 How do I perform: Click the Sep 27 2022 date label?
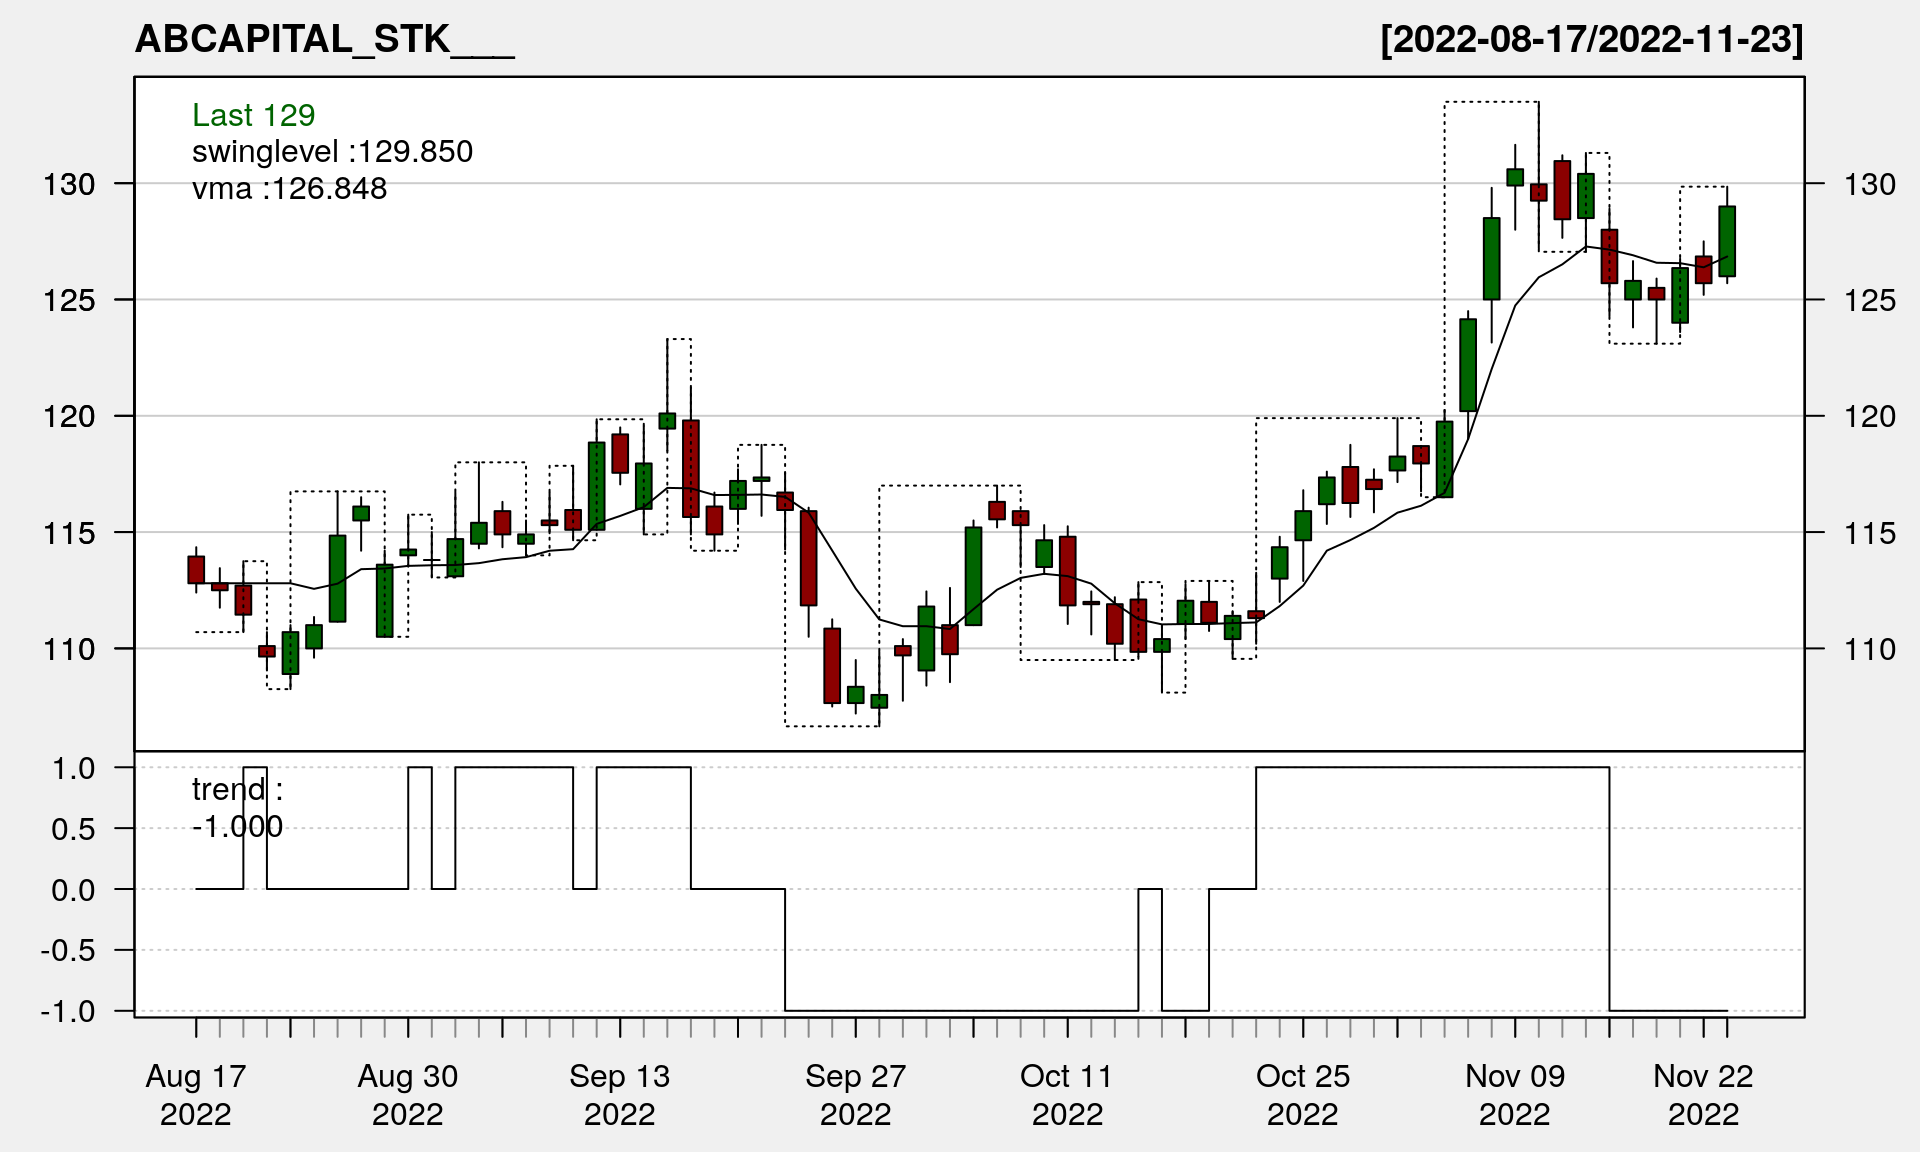[856, 1095]
